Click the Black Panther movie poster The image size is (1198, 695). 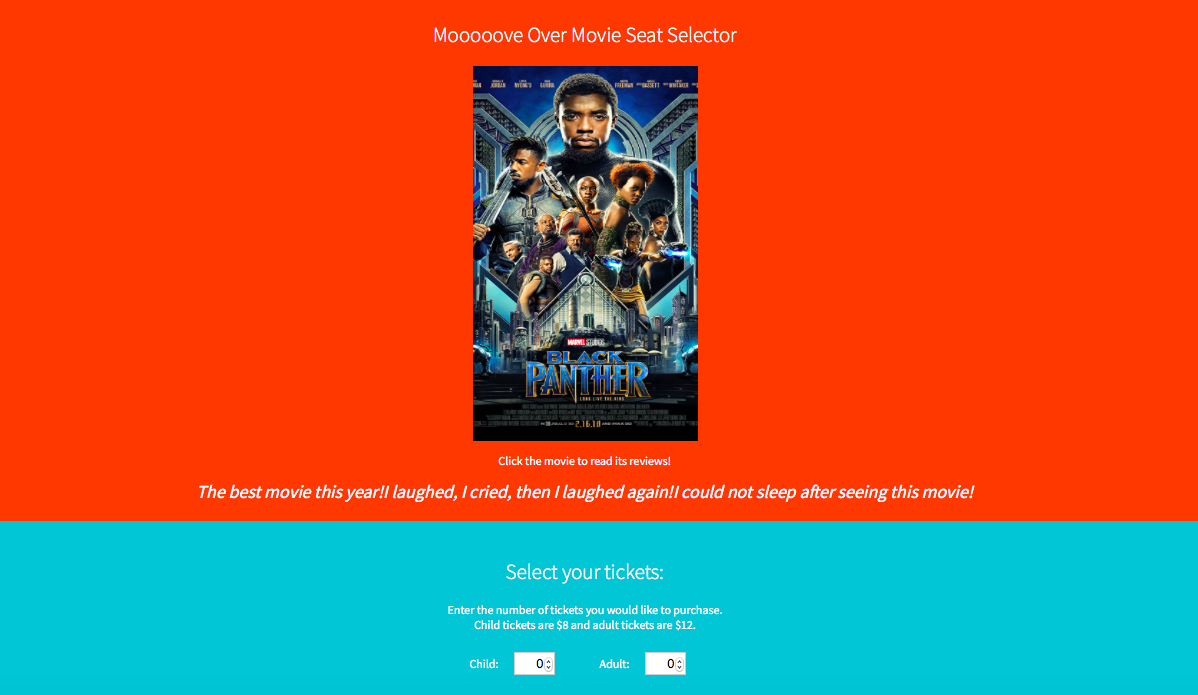coord(585,253)
